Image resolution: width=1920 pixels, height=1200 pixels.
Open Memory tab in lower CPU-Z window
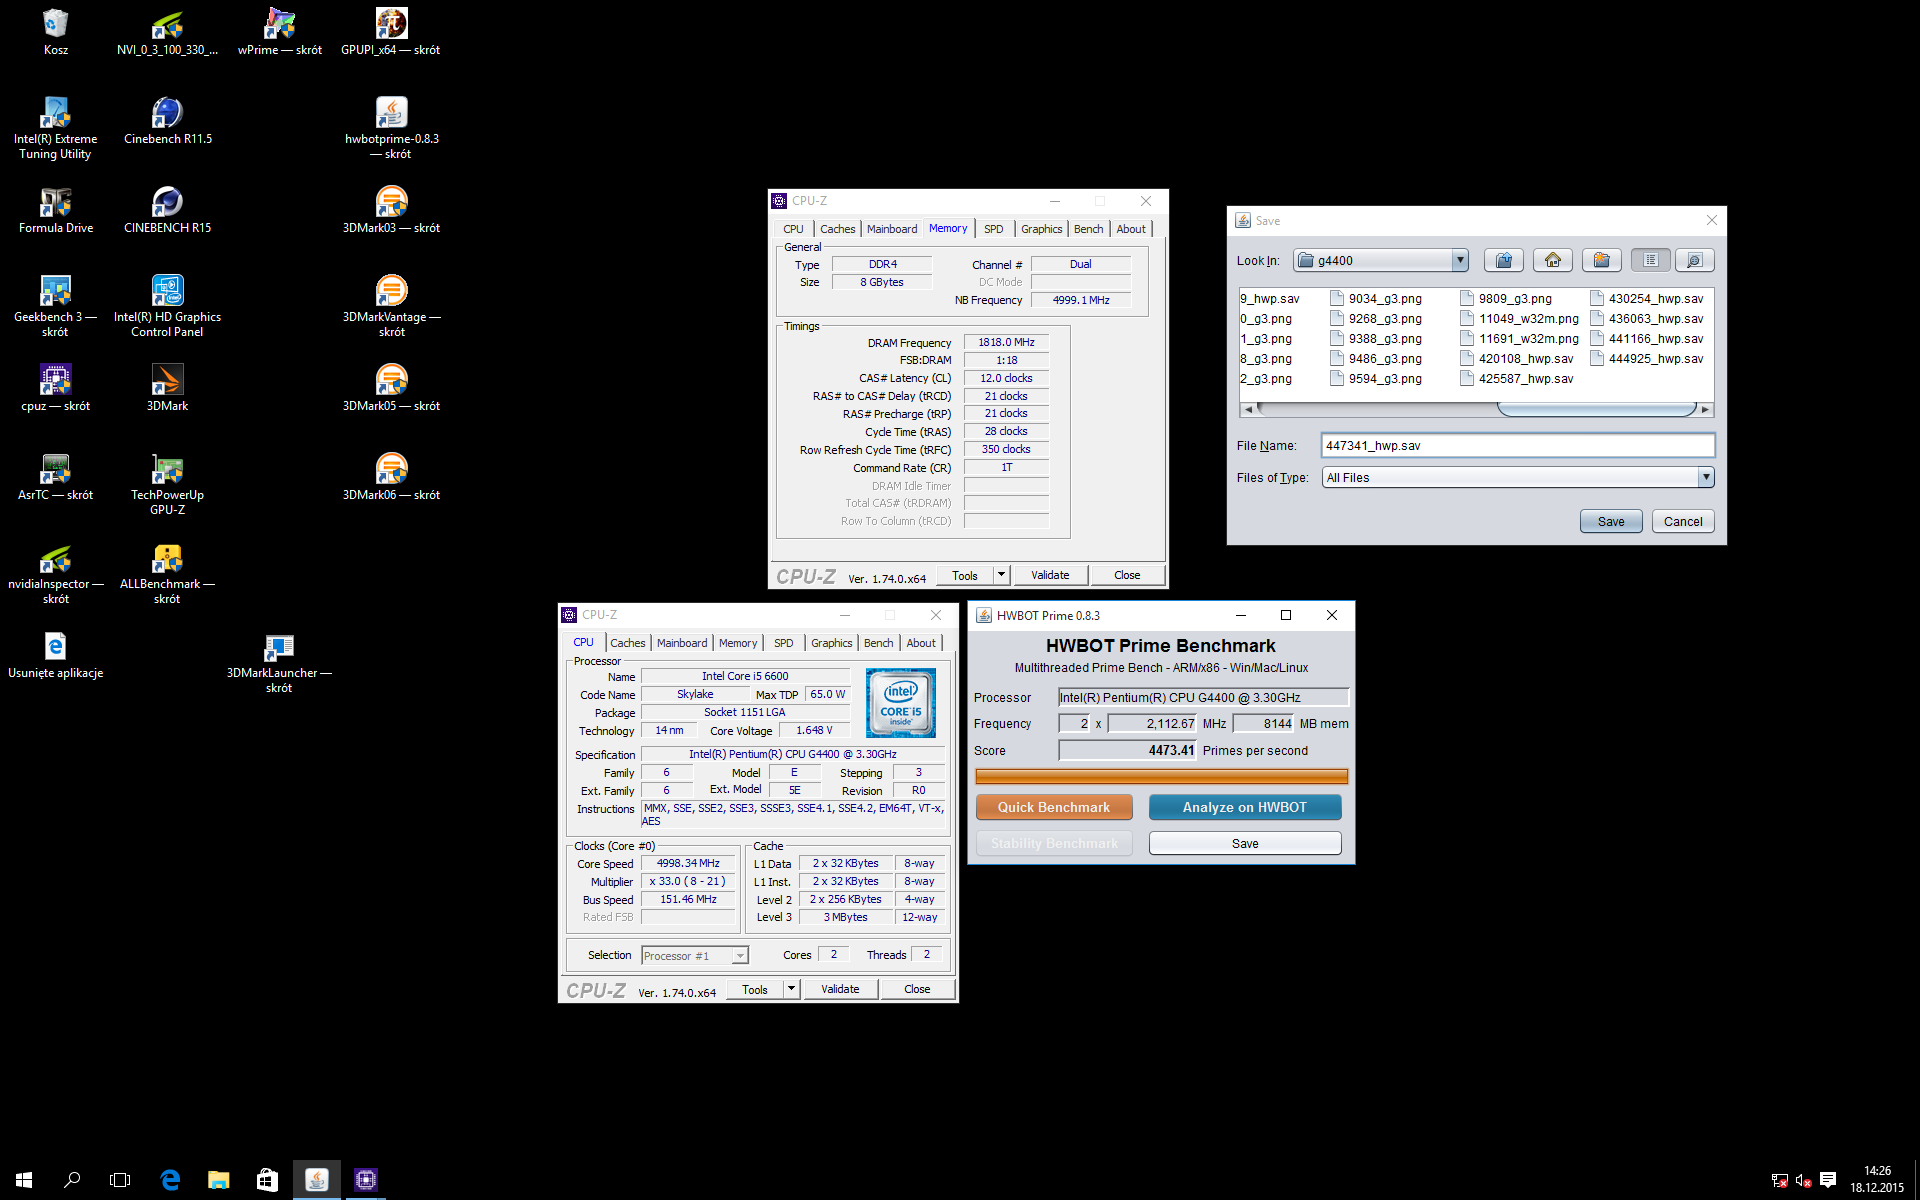pos(738,643)
